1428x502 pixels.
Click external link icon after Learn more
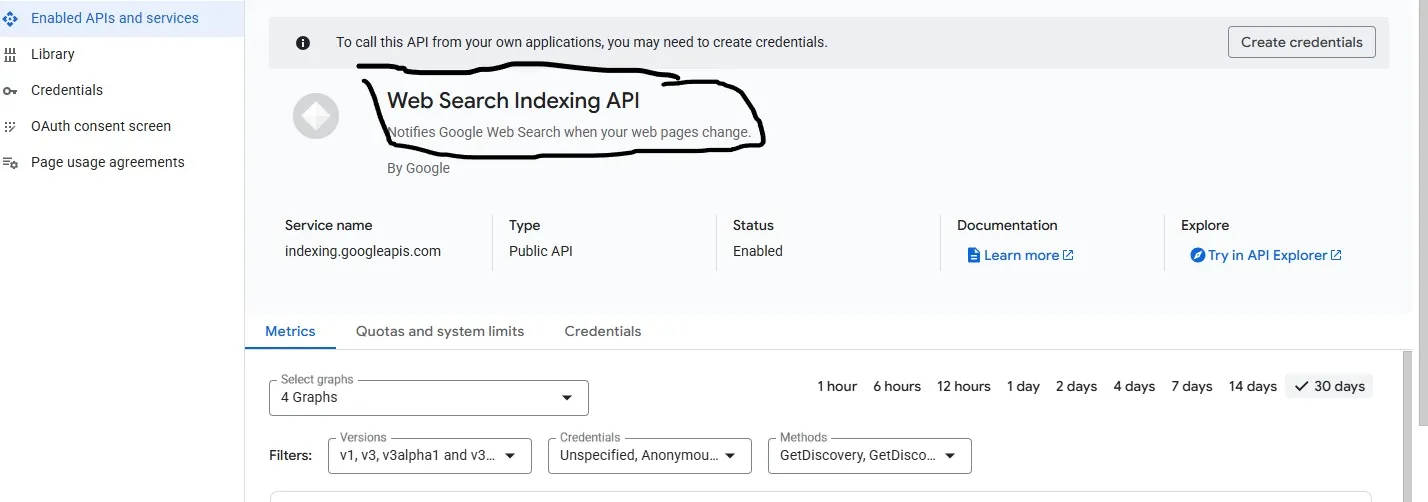(x=1068, y=255)
